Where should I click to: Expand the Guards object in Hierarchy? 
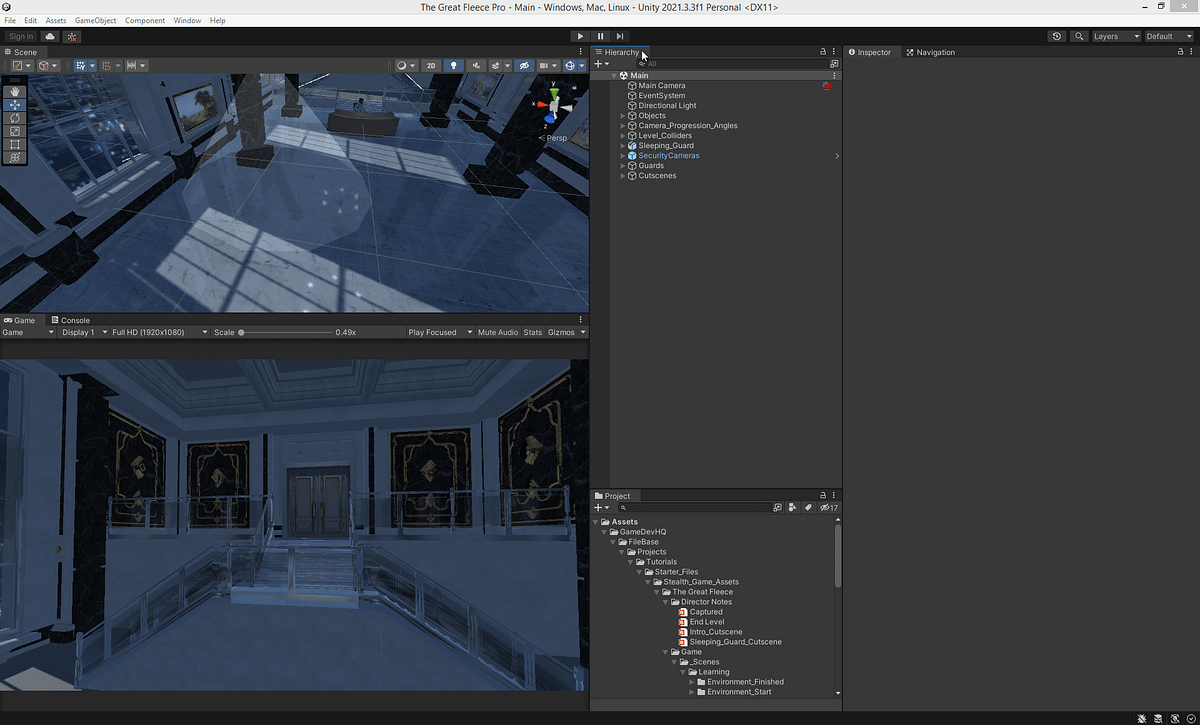[622, 165]
